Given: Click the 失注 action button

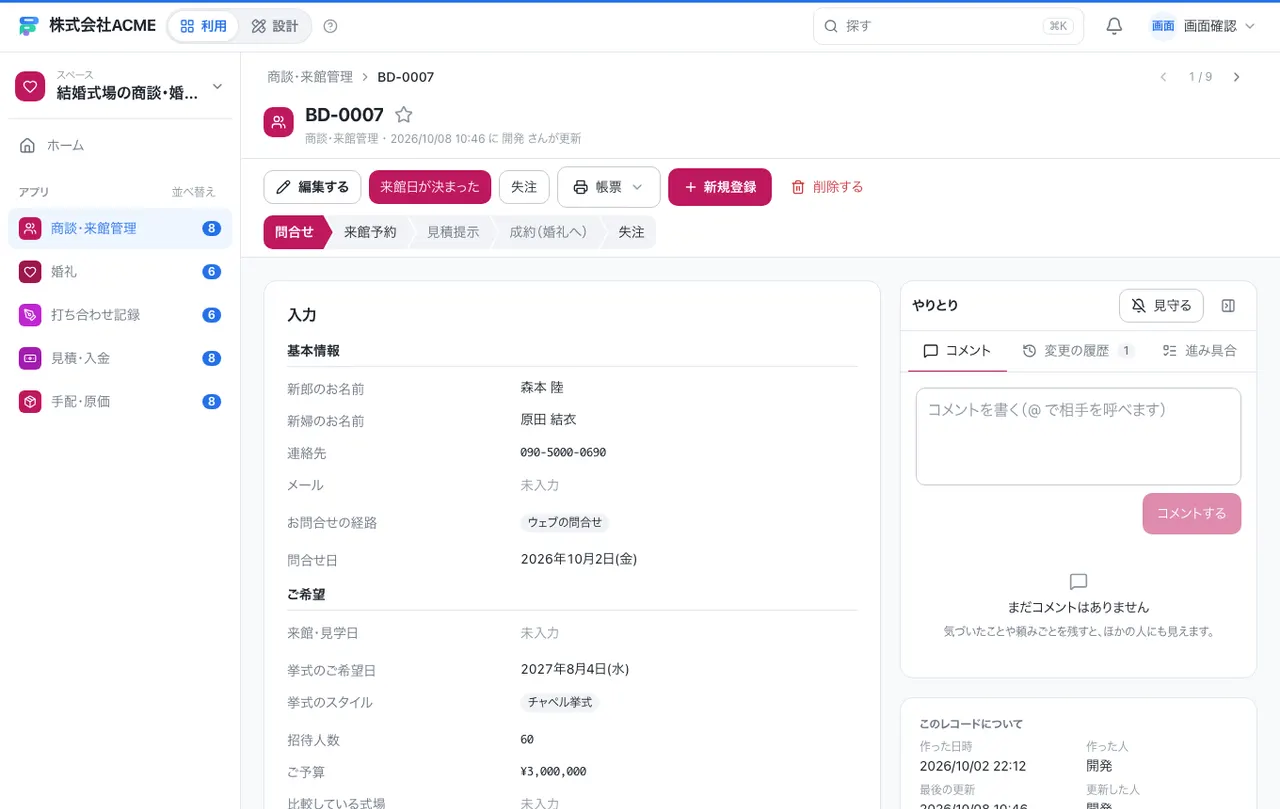Looking at the screenshot, I should 524,187.
